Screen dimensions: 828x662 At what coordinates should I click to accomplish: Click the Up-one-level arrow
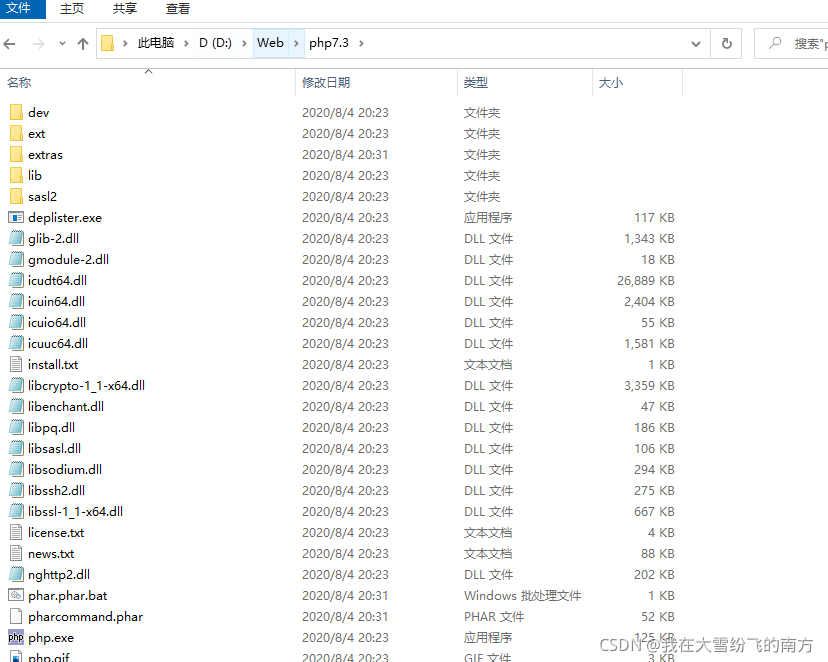82,43
